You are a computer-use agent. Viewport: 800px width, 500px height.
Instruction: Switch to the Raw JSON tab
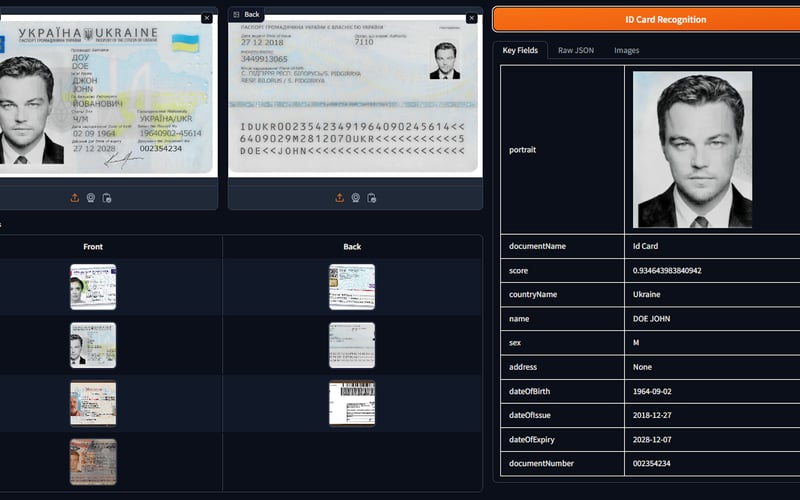tap(576, 50)
